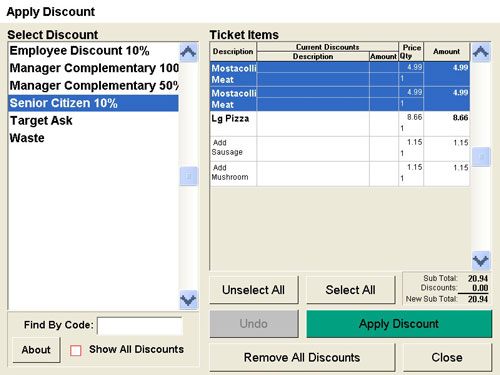The width and height of the screenshot is (500, 375).
Task: Click the green Apply Discount button
Action: click(399, 324)
